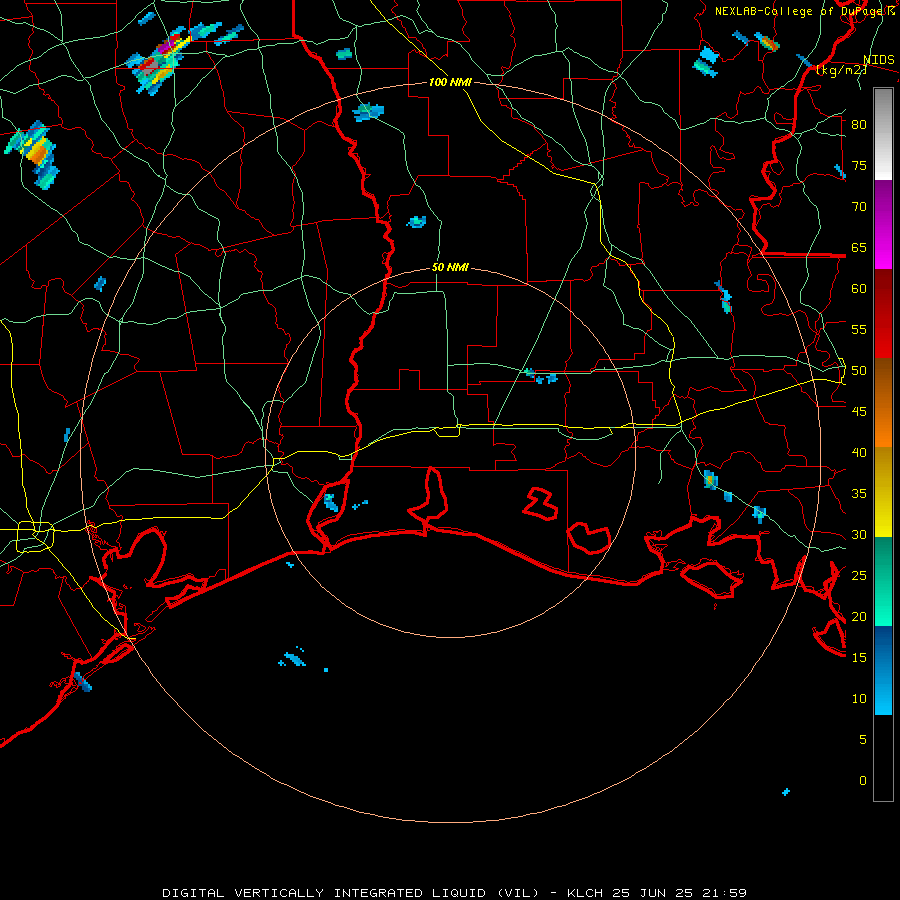Screen dimensions: 900x900
Task: Select the brown-orange segment of the color scale
Action: [883, 403]
